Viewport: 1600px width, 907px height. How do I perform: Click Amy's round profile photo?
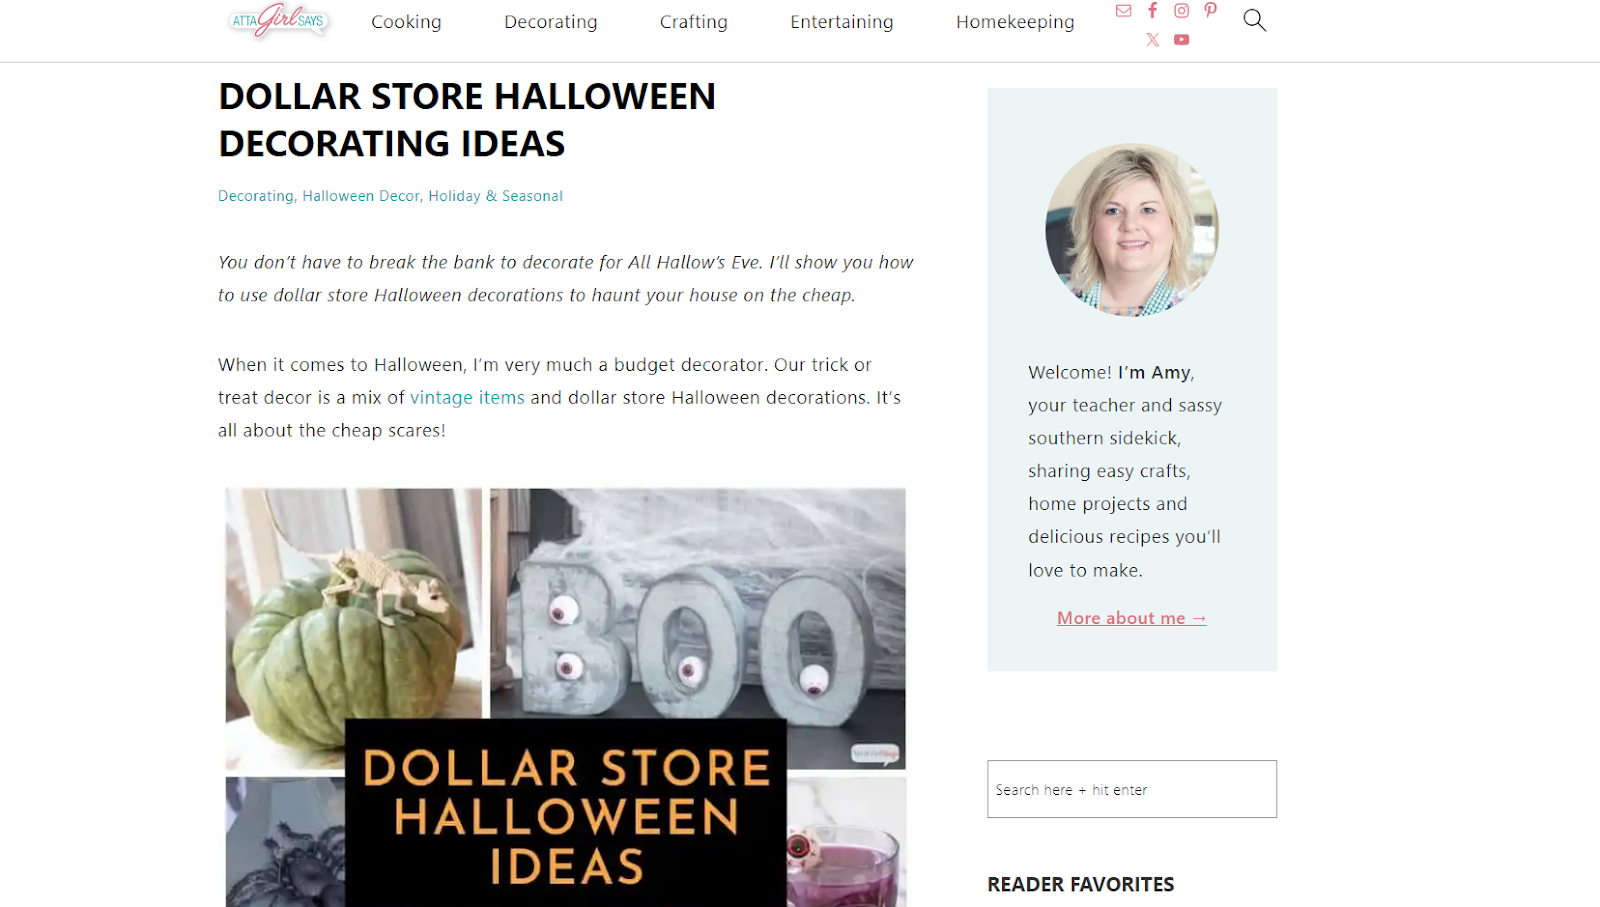pyautogui.click(x=1132, y=230)
